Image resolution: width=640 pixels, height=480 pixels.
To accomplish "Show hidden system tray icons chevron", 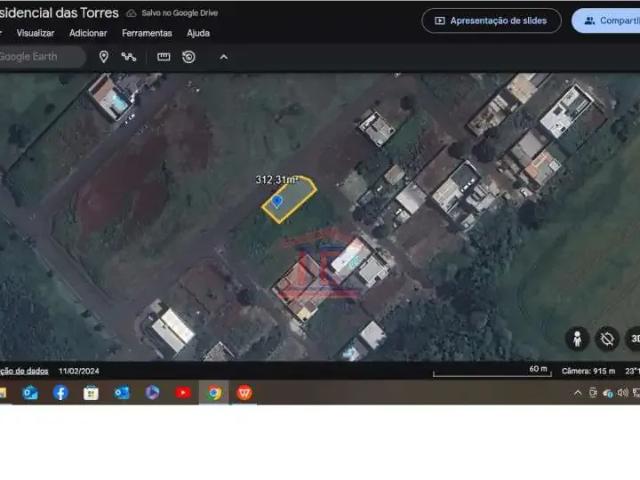I will (577, 393).
